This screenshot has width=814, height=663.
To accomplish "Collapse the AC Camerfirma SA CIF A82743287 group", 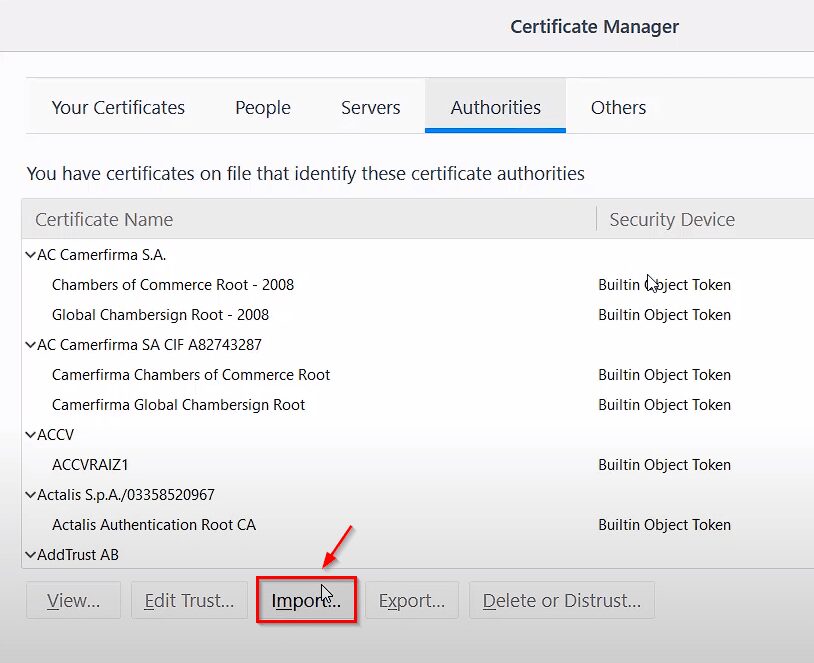I will coord(31,345).
